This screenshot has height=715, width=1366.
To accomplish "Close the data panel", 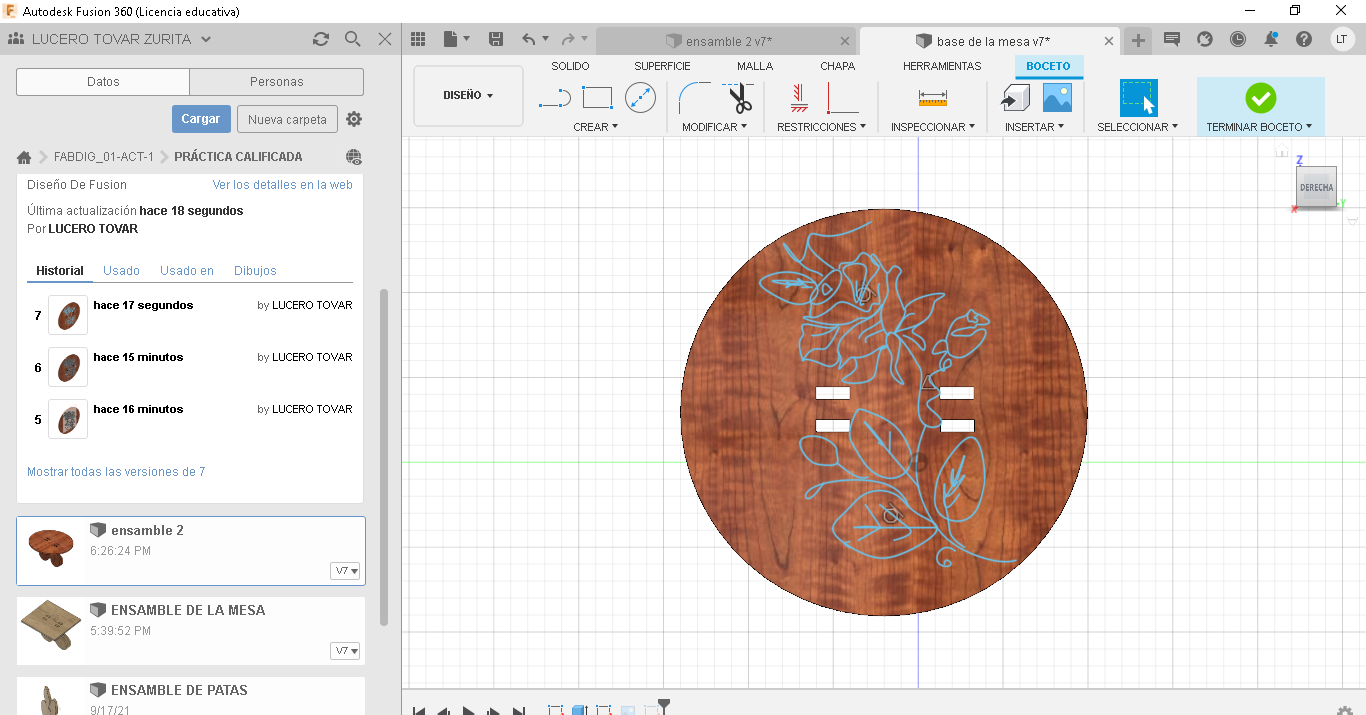I will [x=385, y=39].
